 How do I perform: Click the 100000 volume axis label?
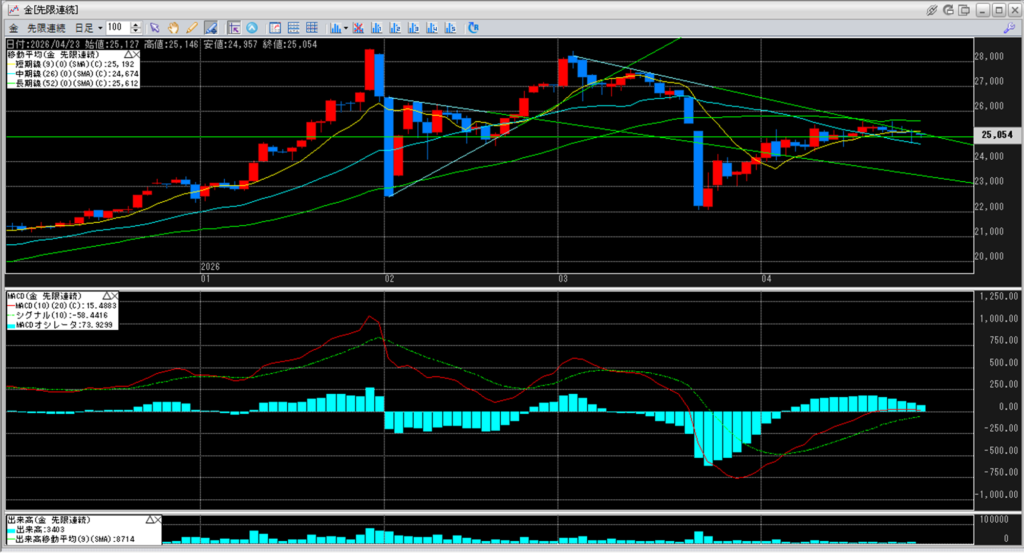coord(993,519)
